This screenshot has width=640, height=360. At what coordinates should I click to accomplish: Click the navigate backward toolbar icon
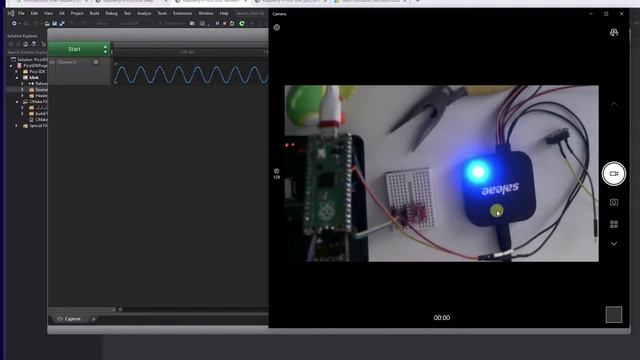click(x=14, y=24)
